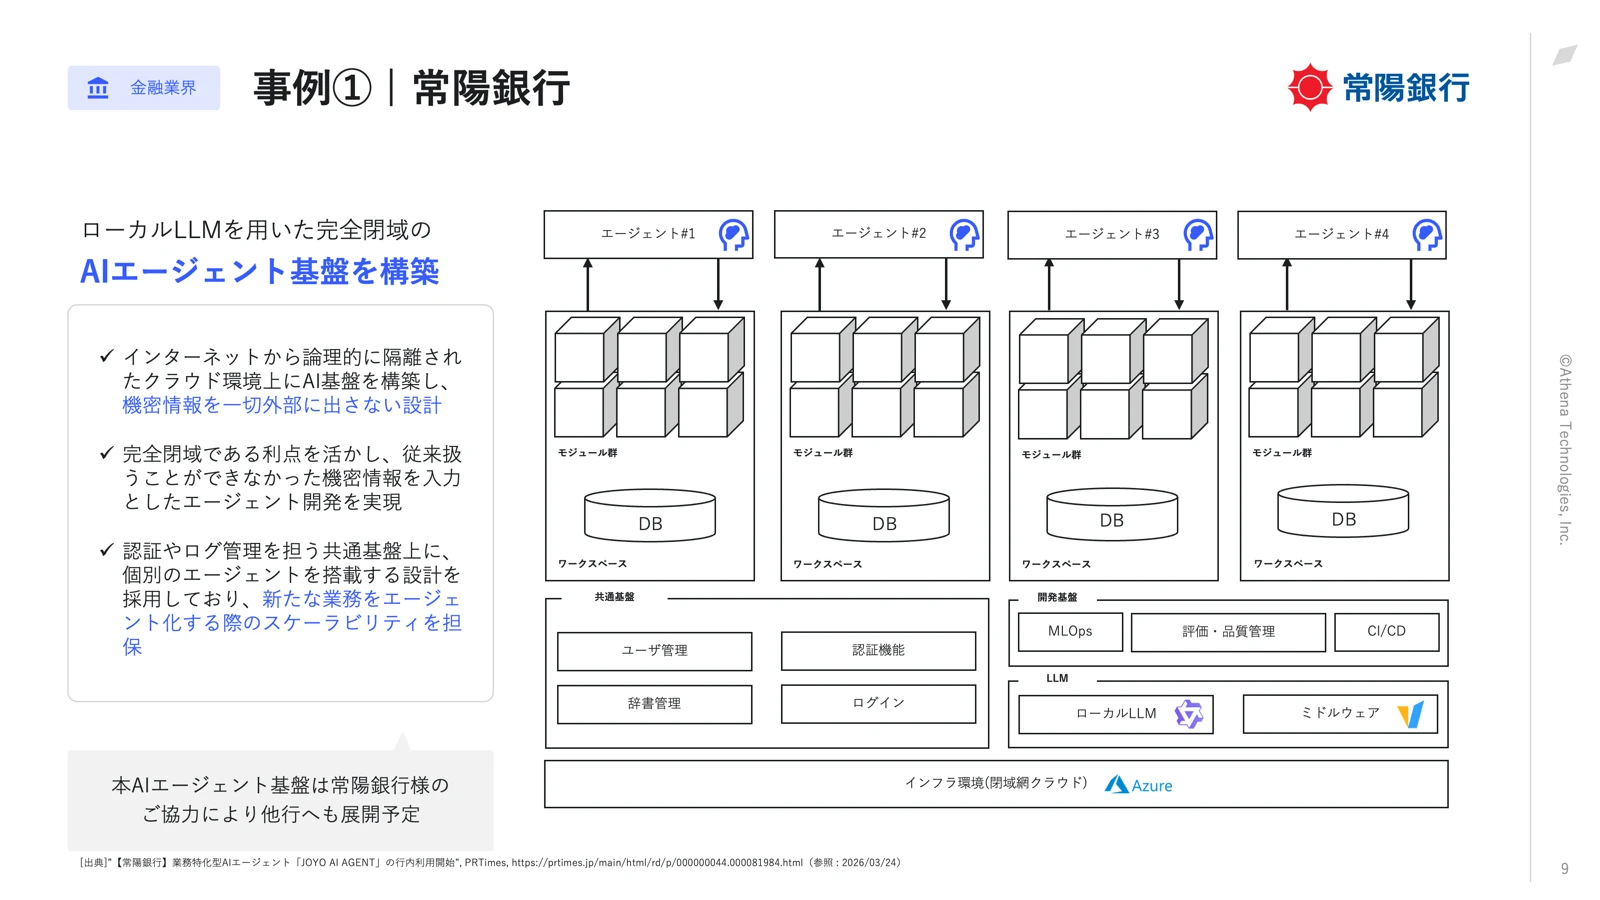The width and height of the screenshot is (1600, 900).
Task: Click the icon next to ミドルウェア
Action: pos(1411,713)
